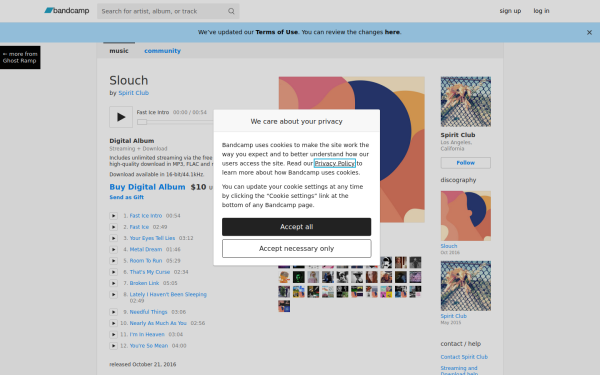
Task: Open the music tab
Action: pos(119,51)
